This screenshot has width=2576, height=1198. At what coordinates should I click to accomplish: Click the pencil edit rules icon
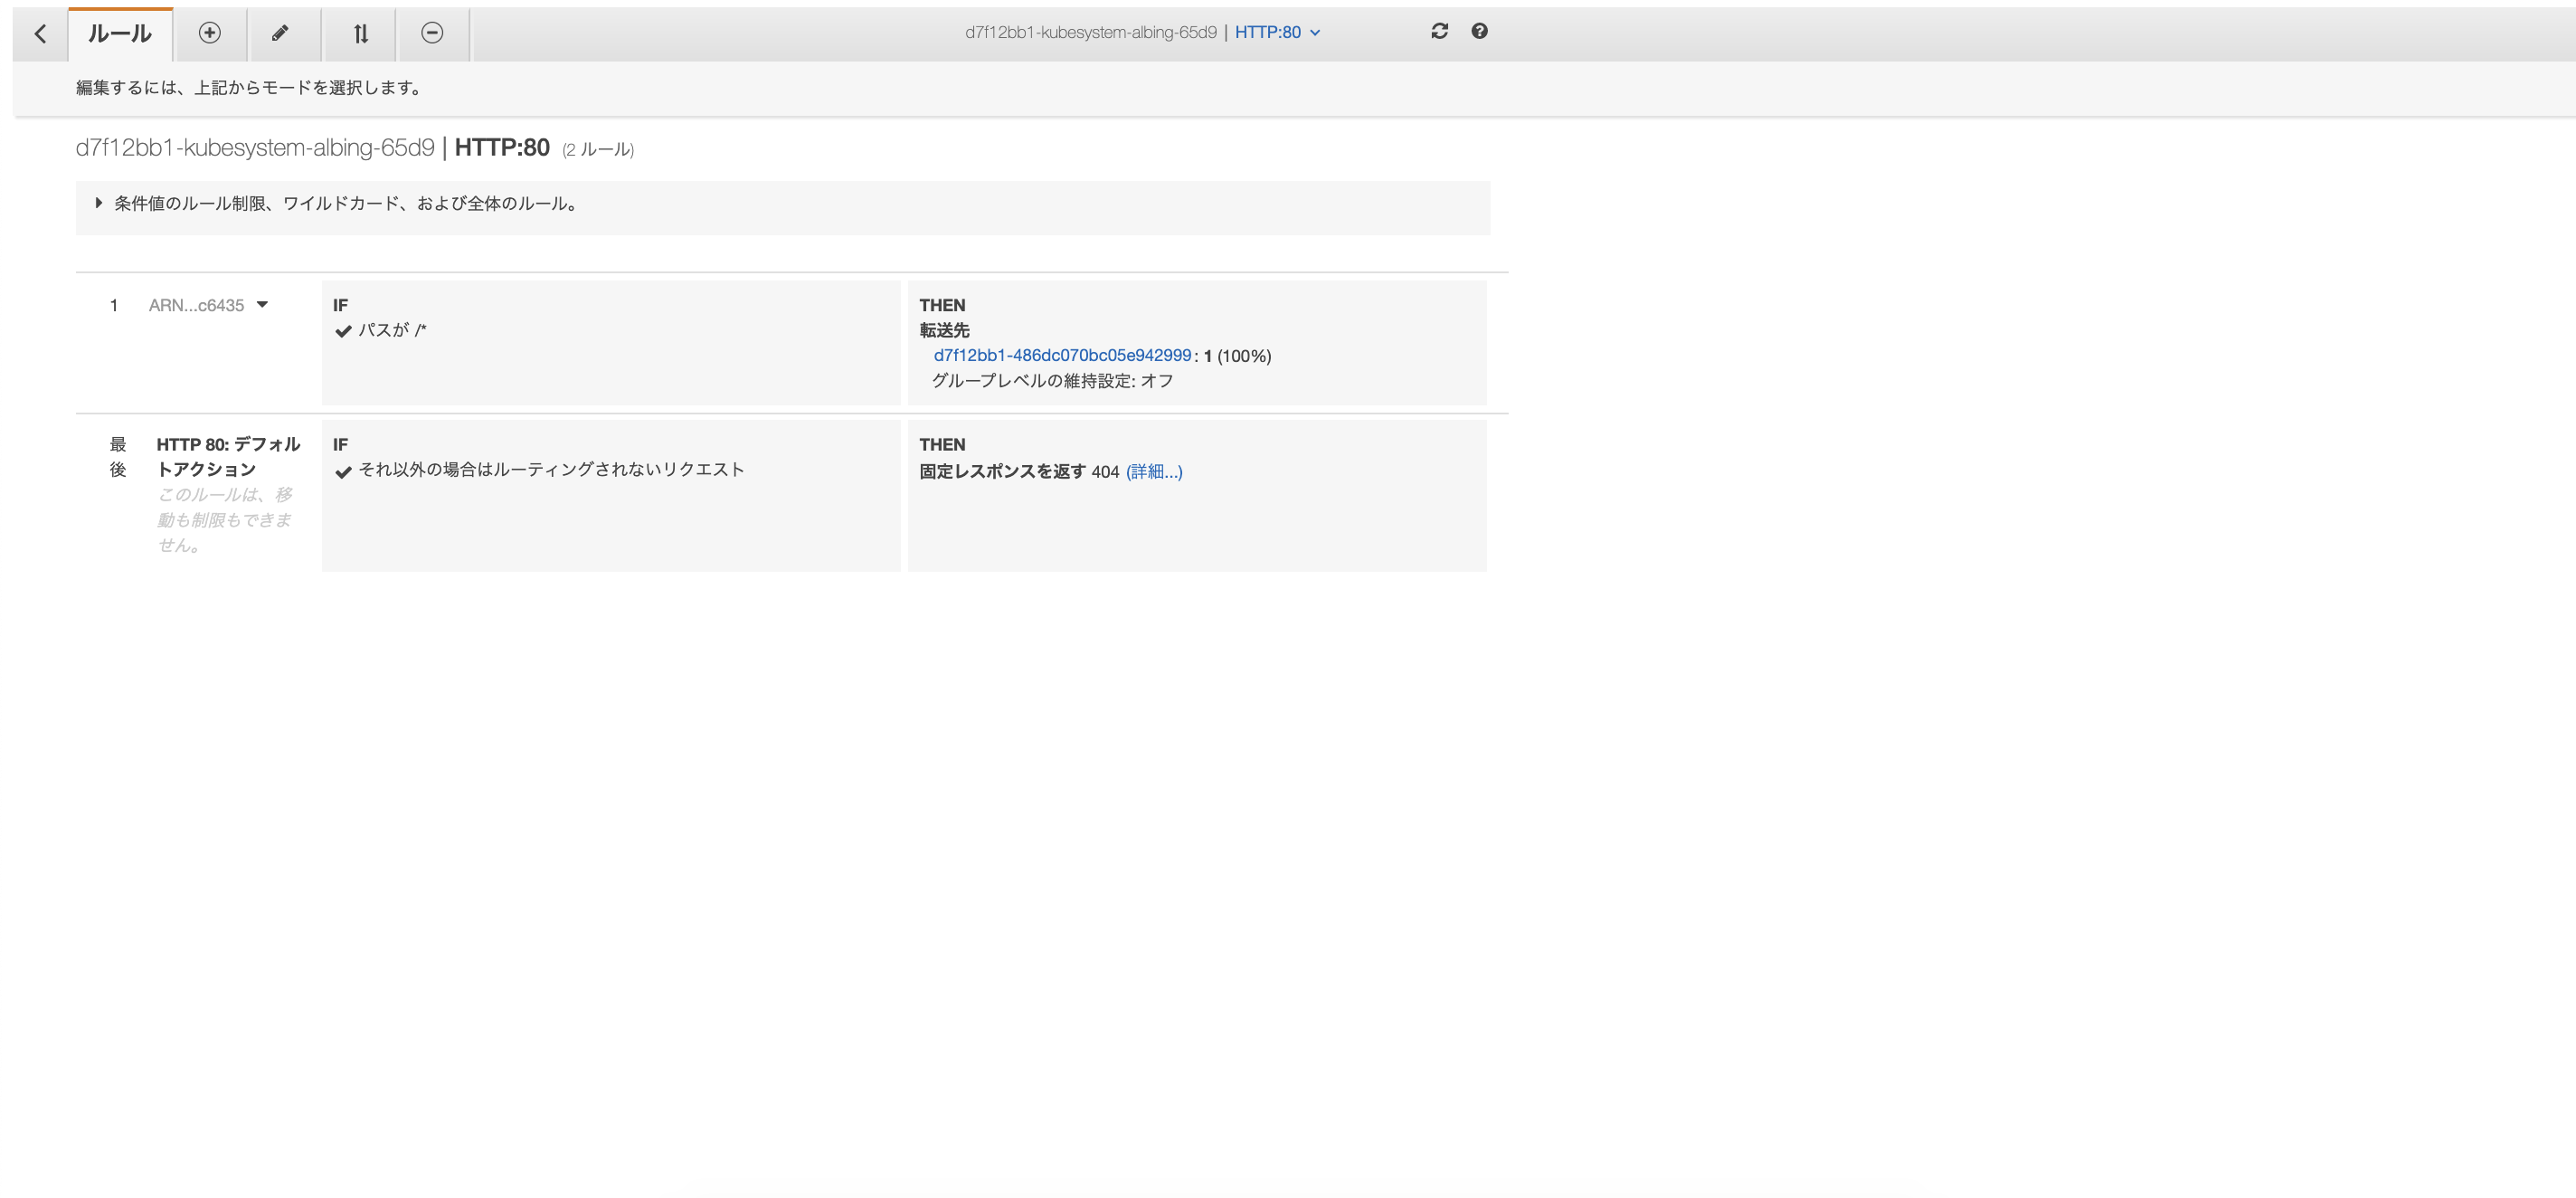(281, 33)
